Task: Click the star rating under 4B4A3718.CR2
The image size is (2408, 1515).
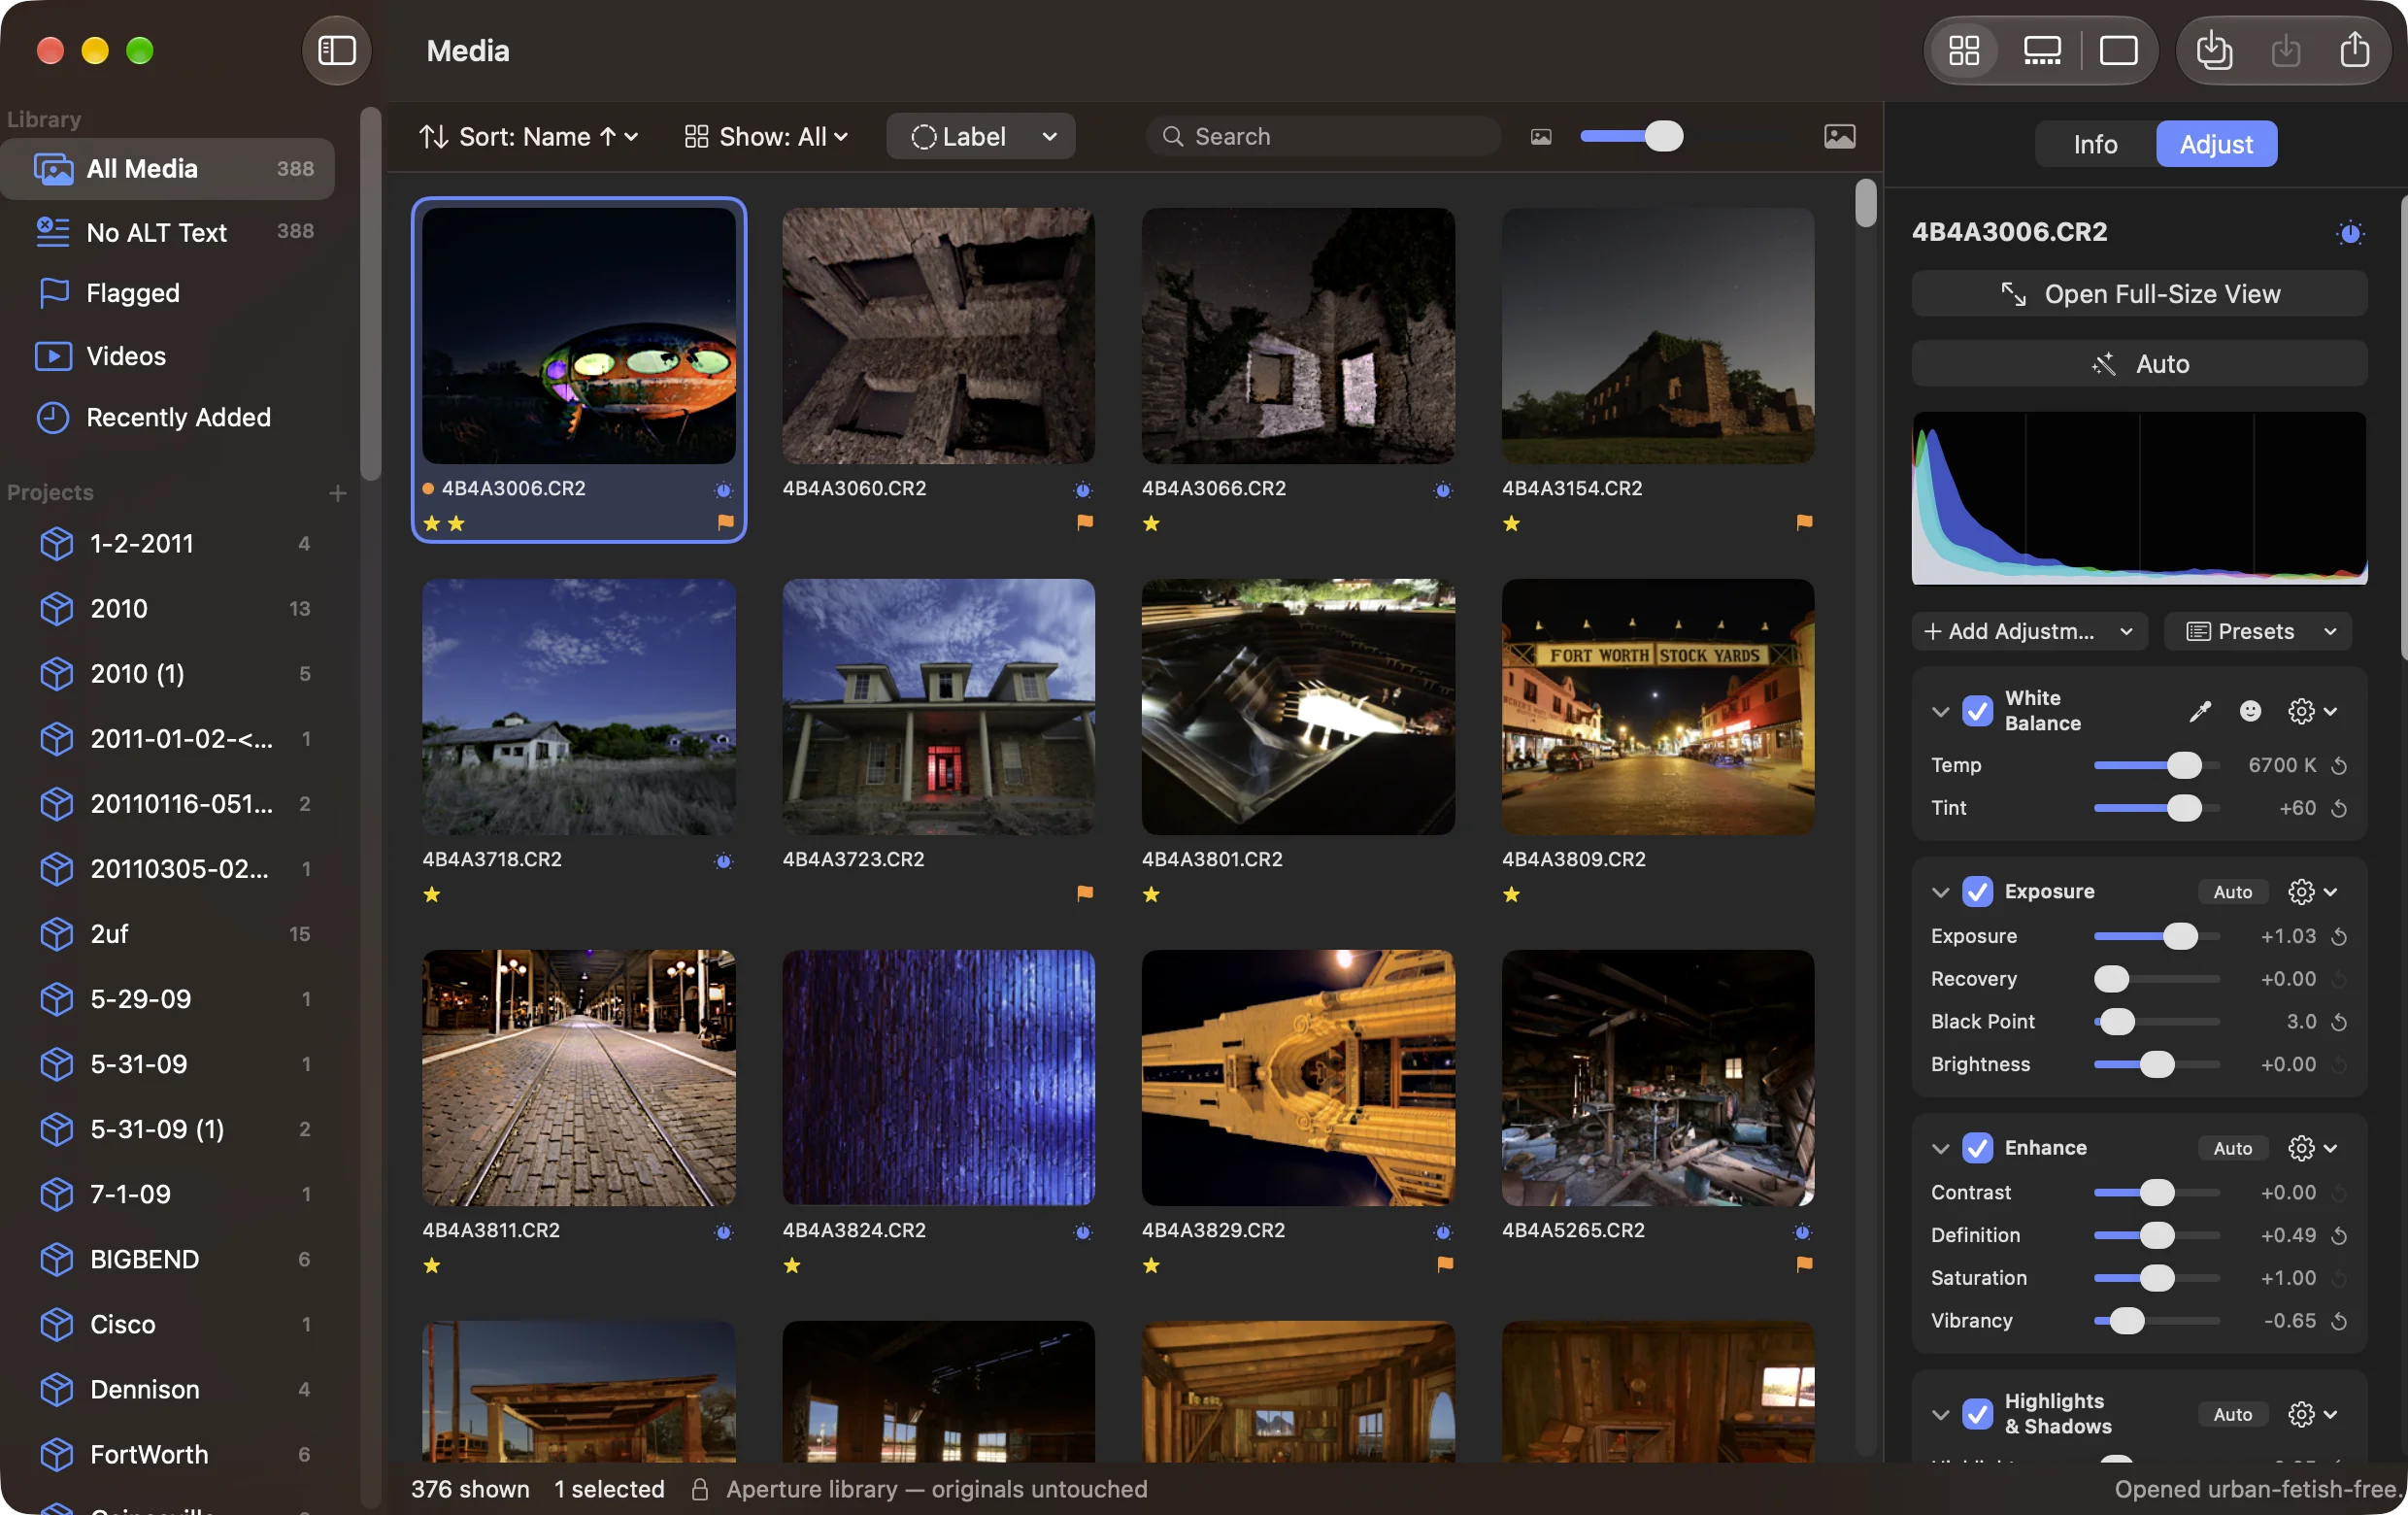Action: coord(432,895)
